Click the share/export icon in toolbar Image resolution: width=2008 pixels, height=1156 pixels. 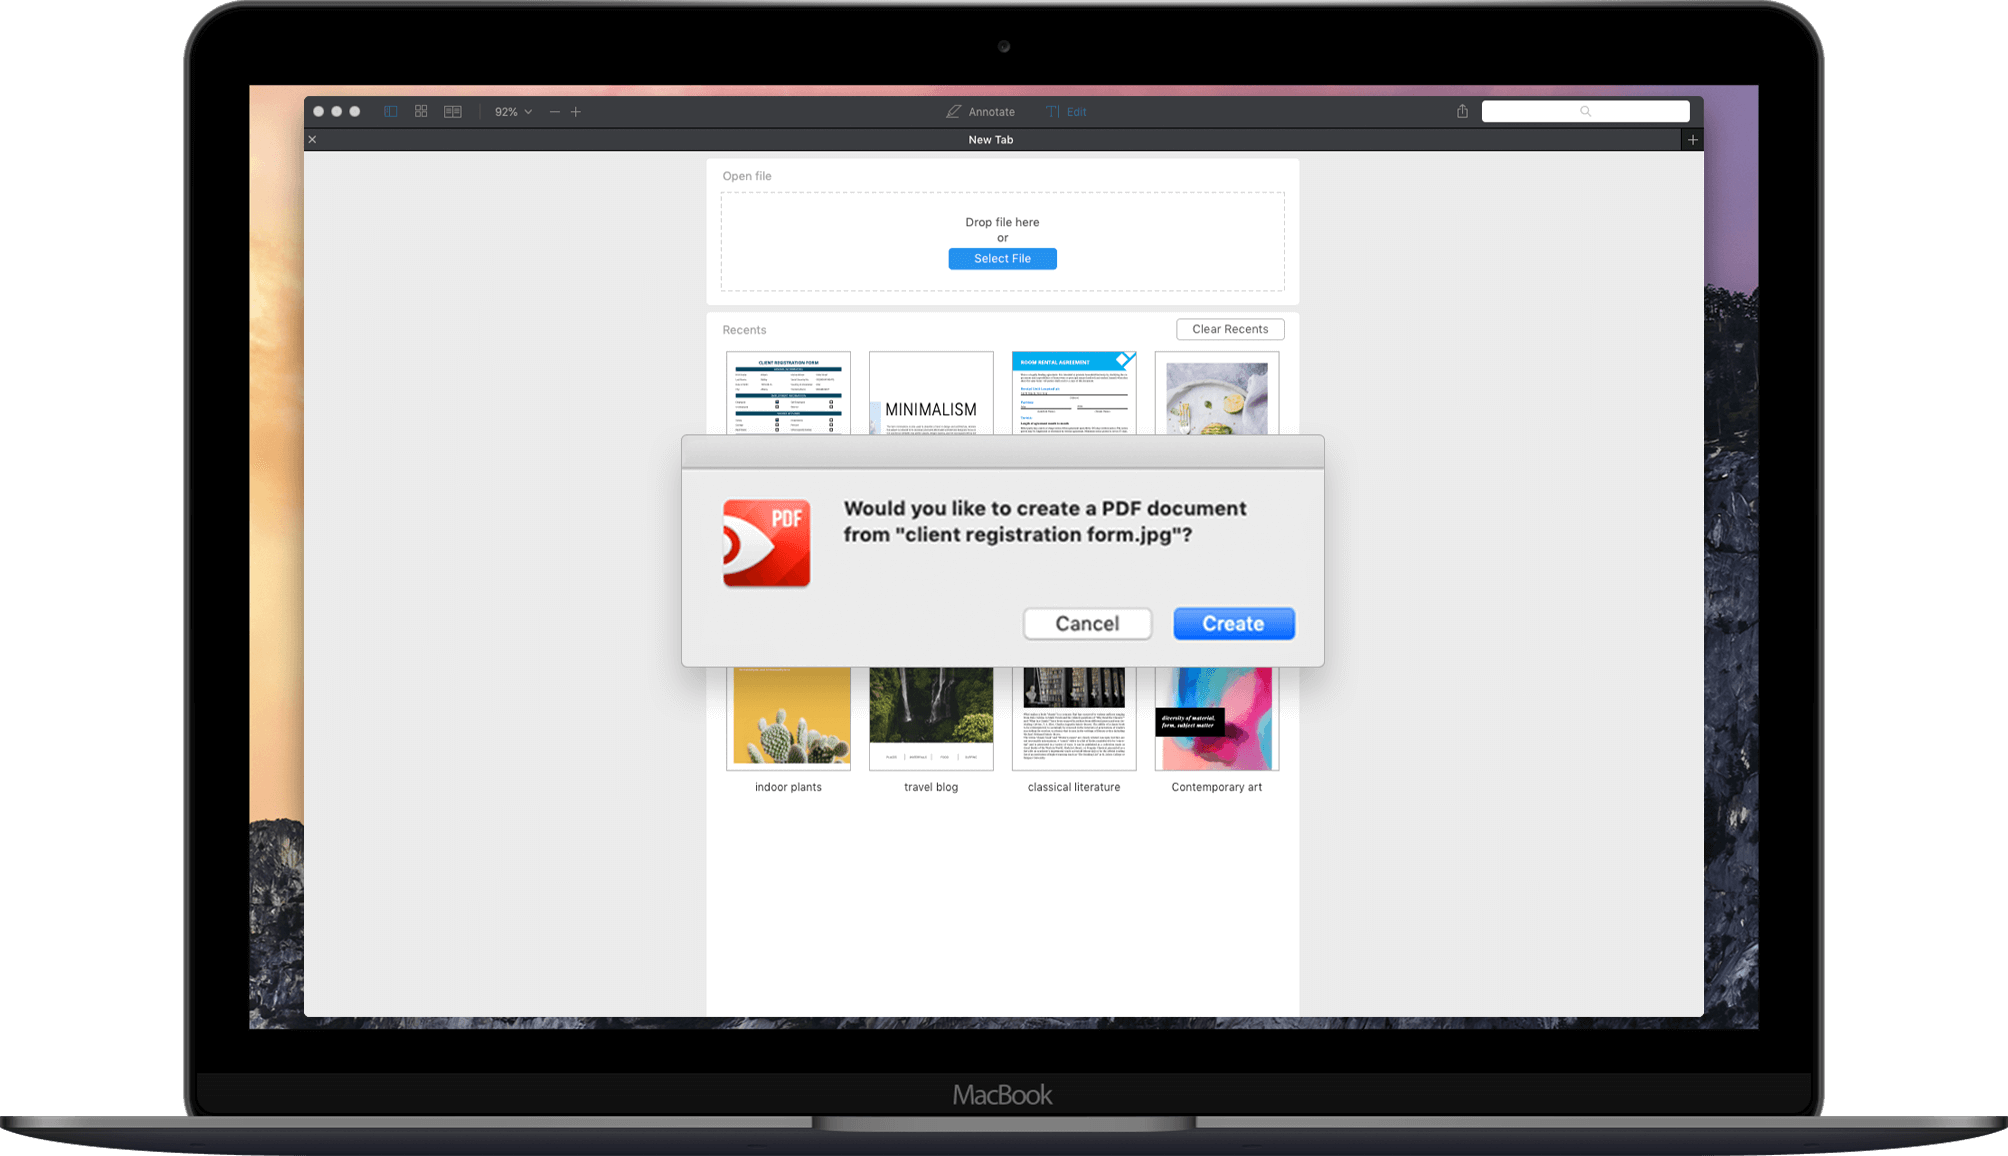click(x=1460, y=110)
